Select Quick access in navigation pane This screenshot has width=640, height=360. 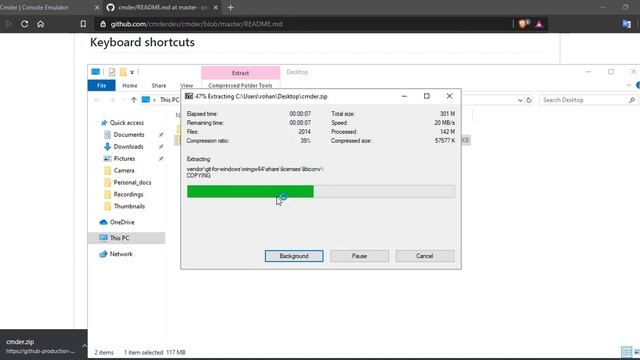[x=127, y=122]
